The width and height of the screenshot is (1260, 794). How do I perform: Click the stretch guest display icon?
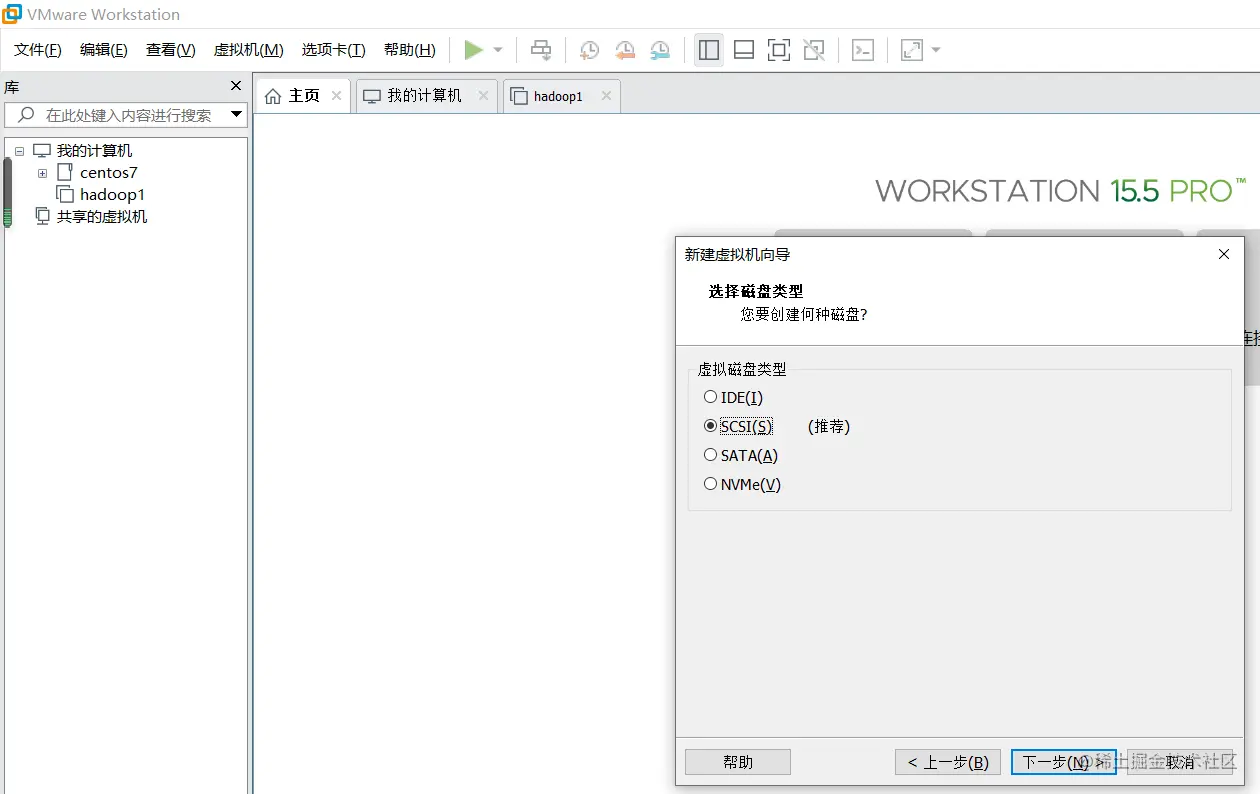pos(912,50)
